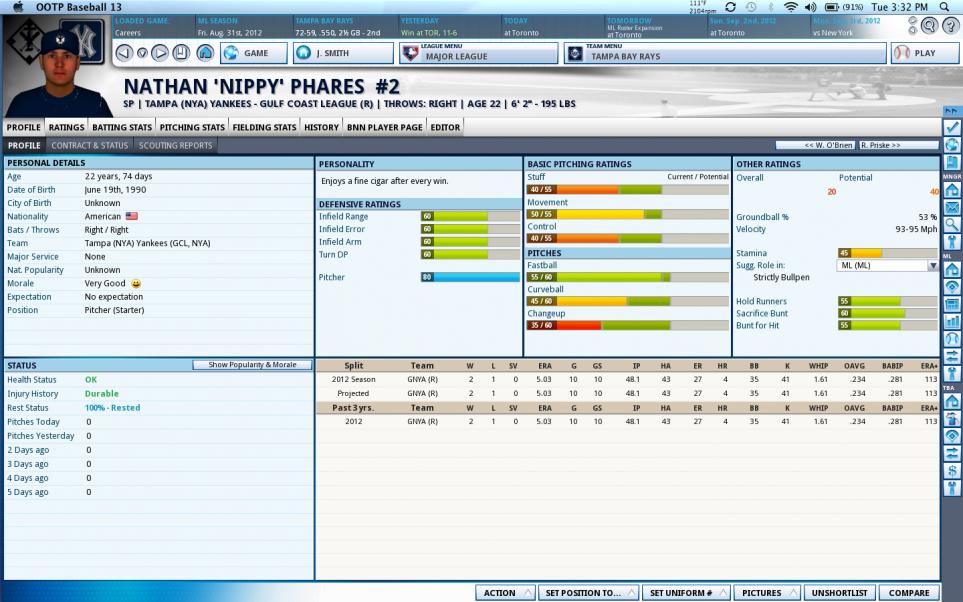Screen dimensions: 963x602
Task: Click the Stamina 45 rating bar
Action: (887, 253)
